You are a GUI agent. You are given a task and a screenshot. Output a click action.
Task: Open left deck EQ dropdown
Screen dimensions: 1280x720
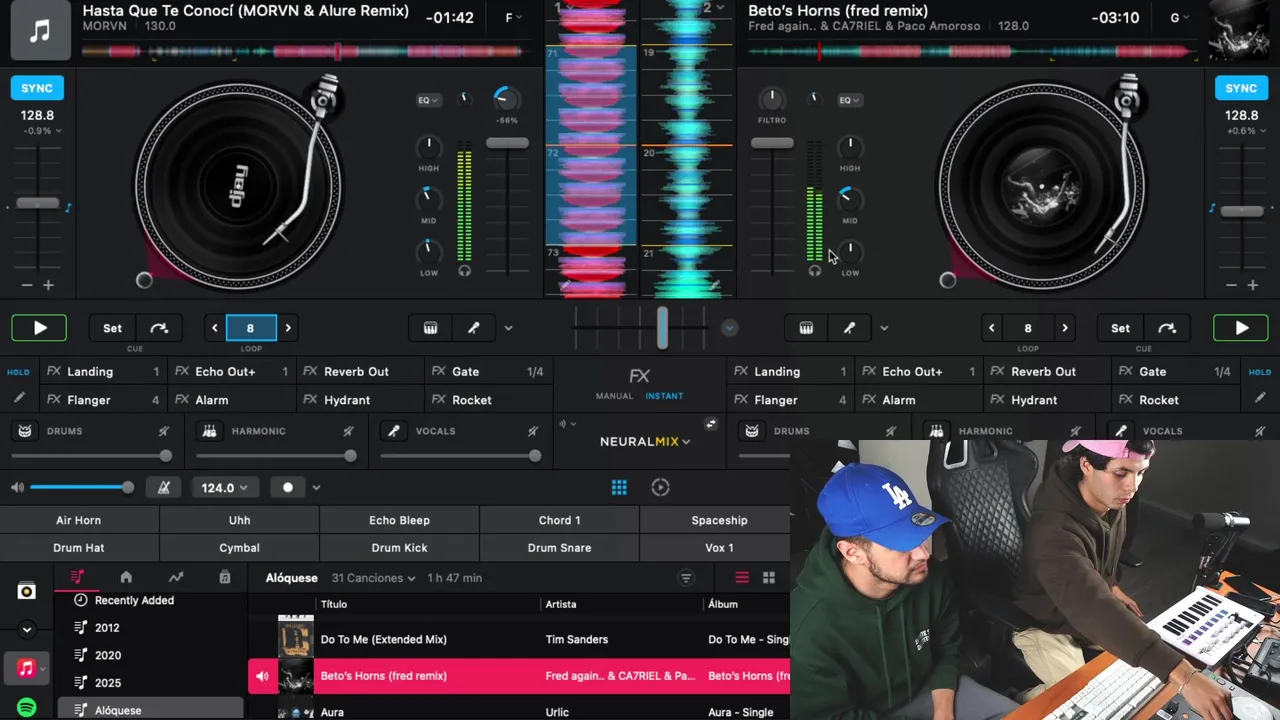click(x=429, y=100)
